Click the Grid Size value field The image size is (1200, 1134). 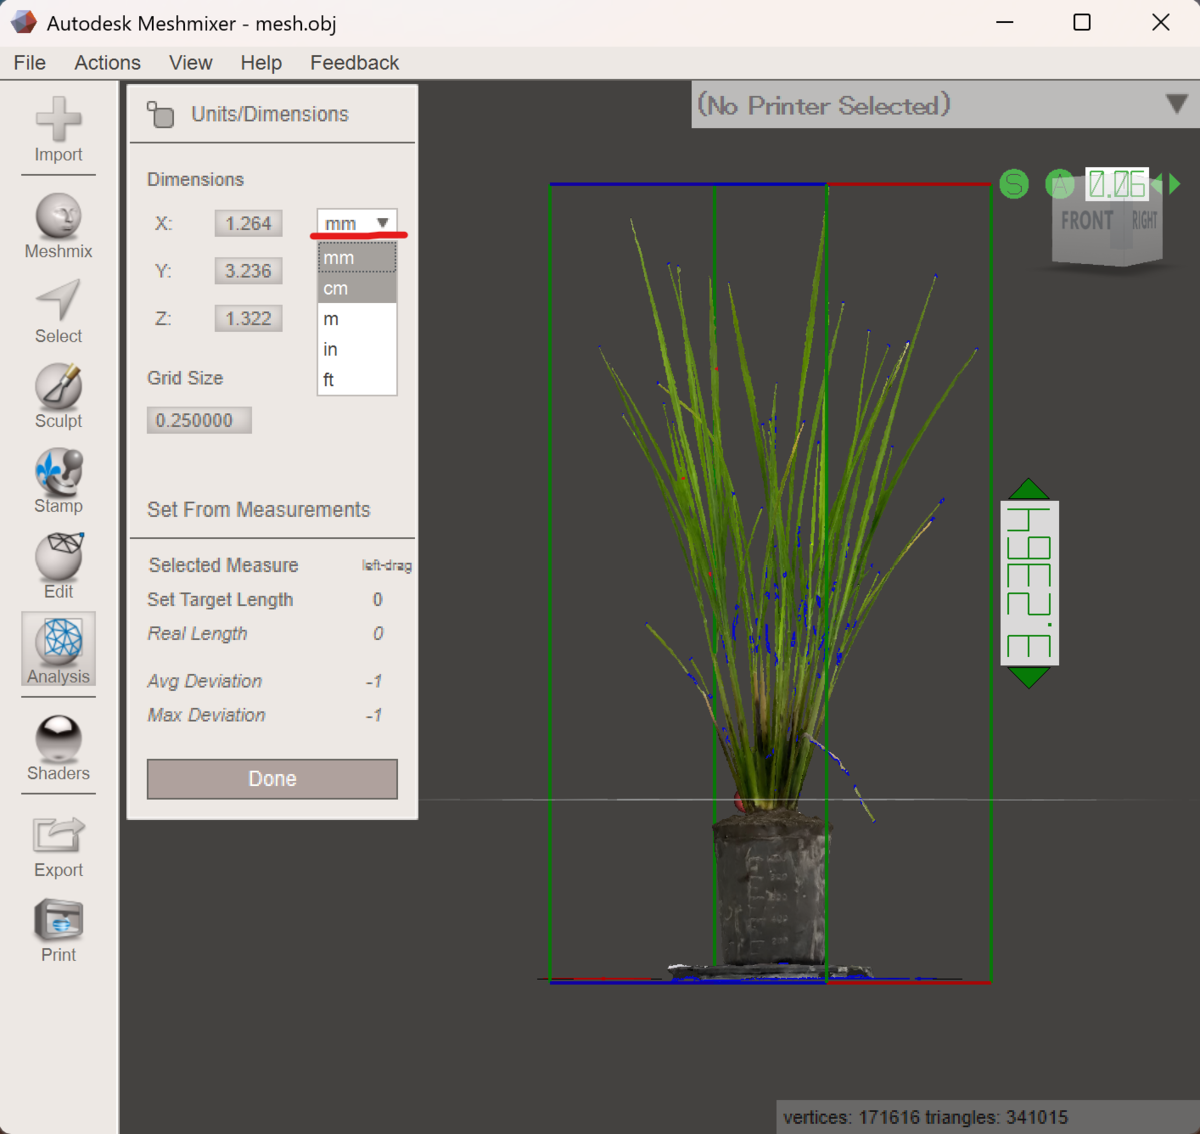point(199,420)
